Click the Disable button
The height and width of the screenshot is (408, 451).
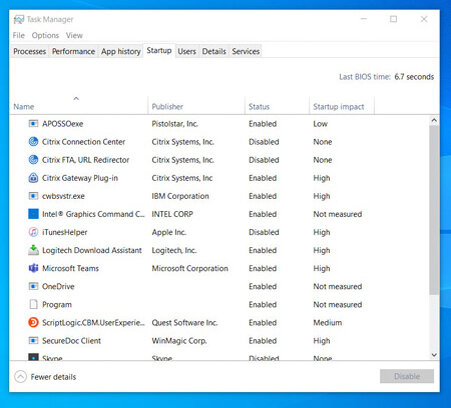point(407,376)
